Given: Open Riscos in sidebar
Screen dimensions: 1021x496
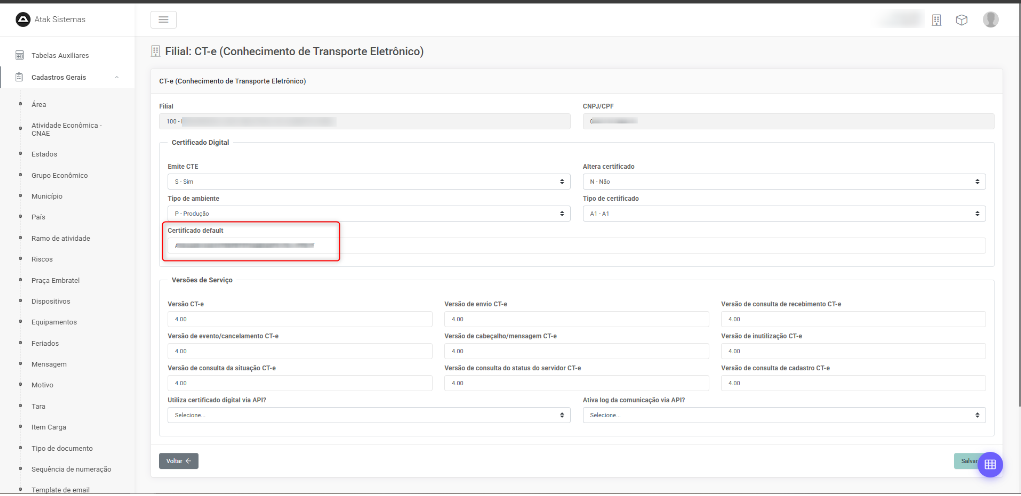Looking at the screenshot, I should (42, 259).
